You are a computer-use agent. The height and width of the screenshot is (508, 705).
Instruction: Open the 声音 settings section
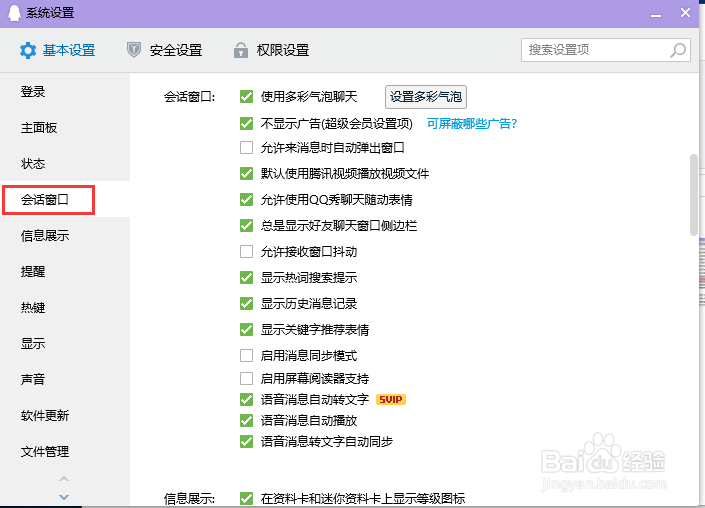tap(33, 379)
